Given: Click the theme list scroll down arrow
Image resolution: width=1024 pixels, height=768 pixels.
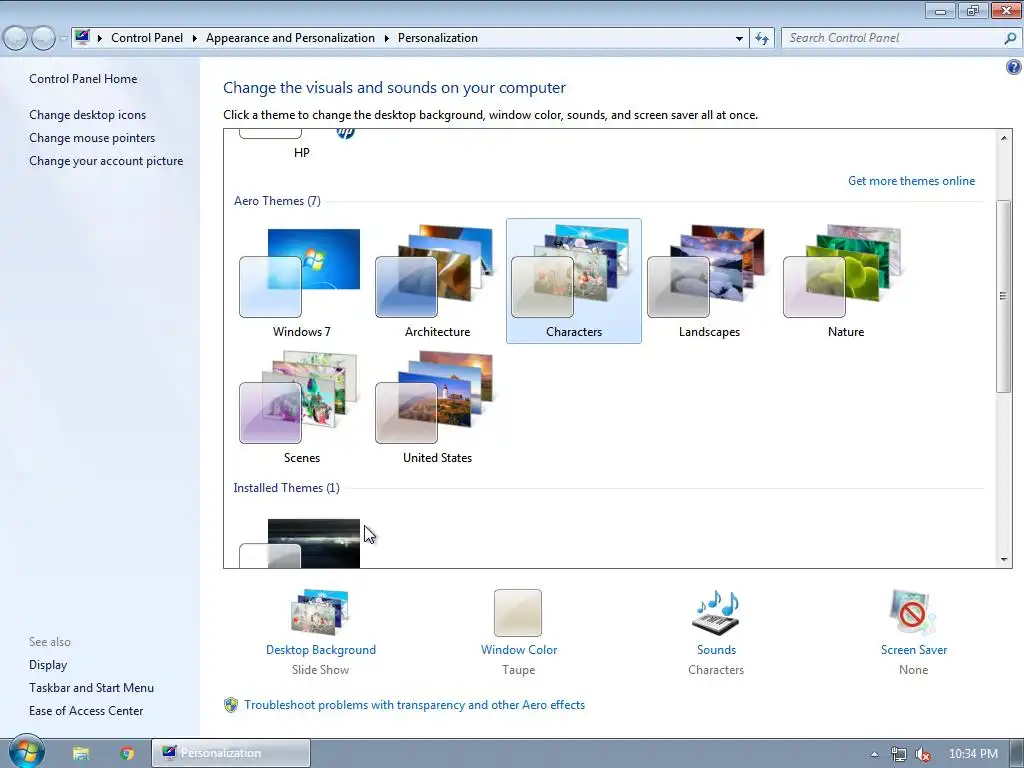Looking at the screenshot, I should [1004, 560].
